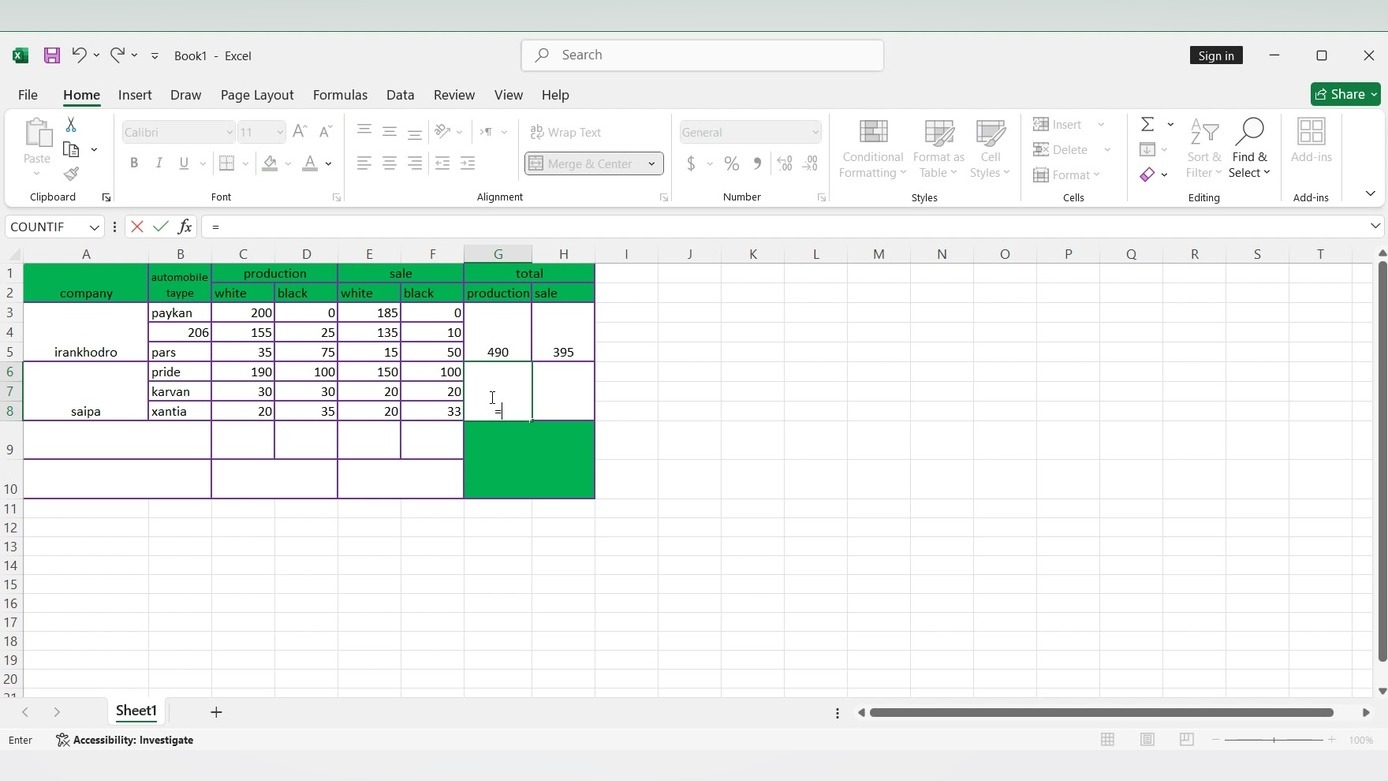Confirm the formula entry with the checkmark
This screenshot has height=781, width=1388.
pos(160,227)
